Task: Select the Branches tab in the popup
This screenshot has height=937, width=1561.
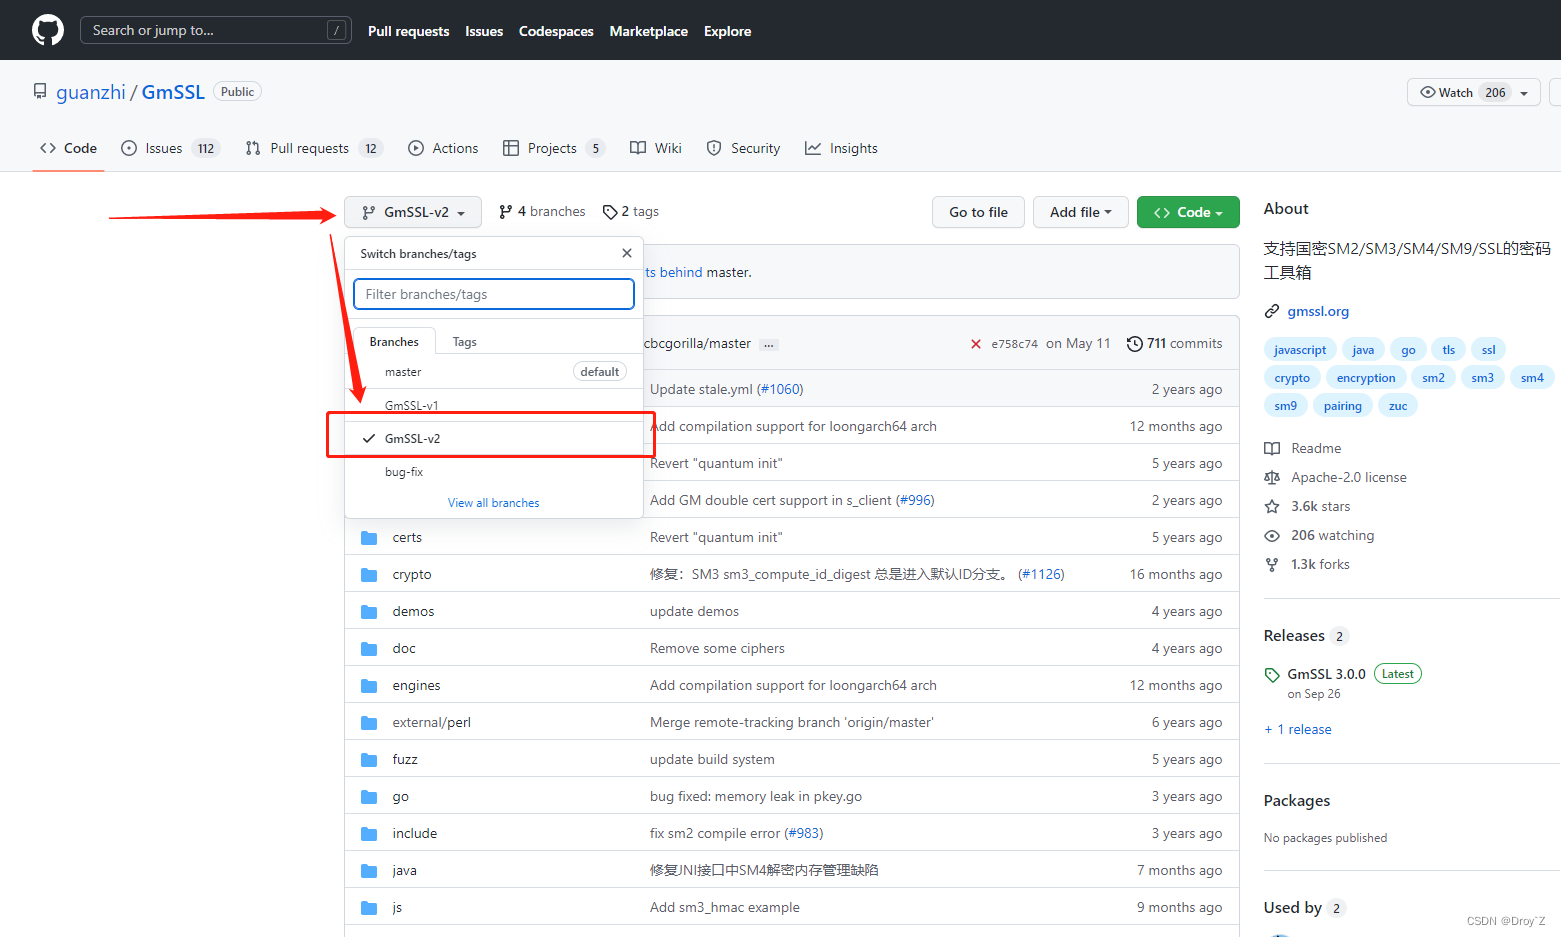Action: point(394,341)
